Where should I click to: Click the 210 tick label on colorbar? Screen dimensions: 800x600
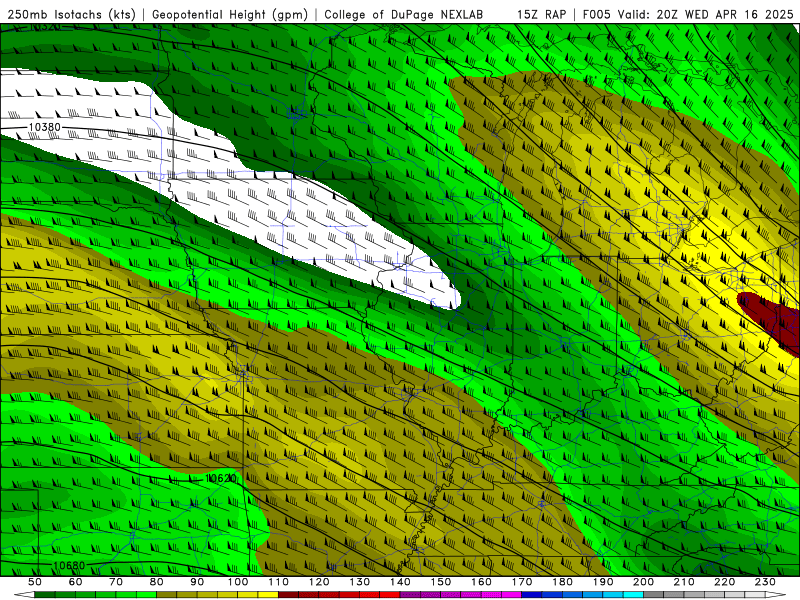(x=684, y=582)
